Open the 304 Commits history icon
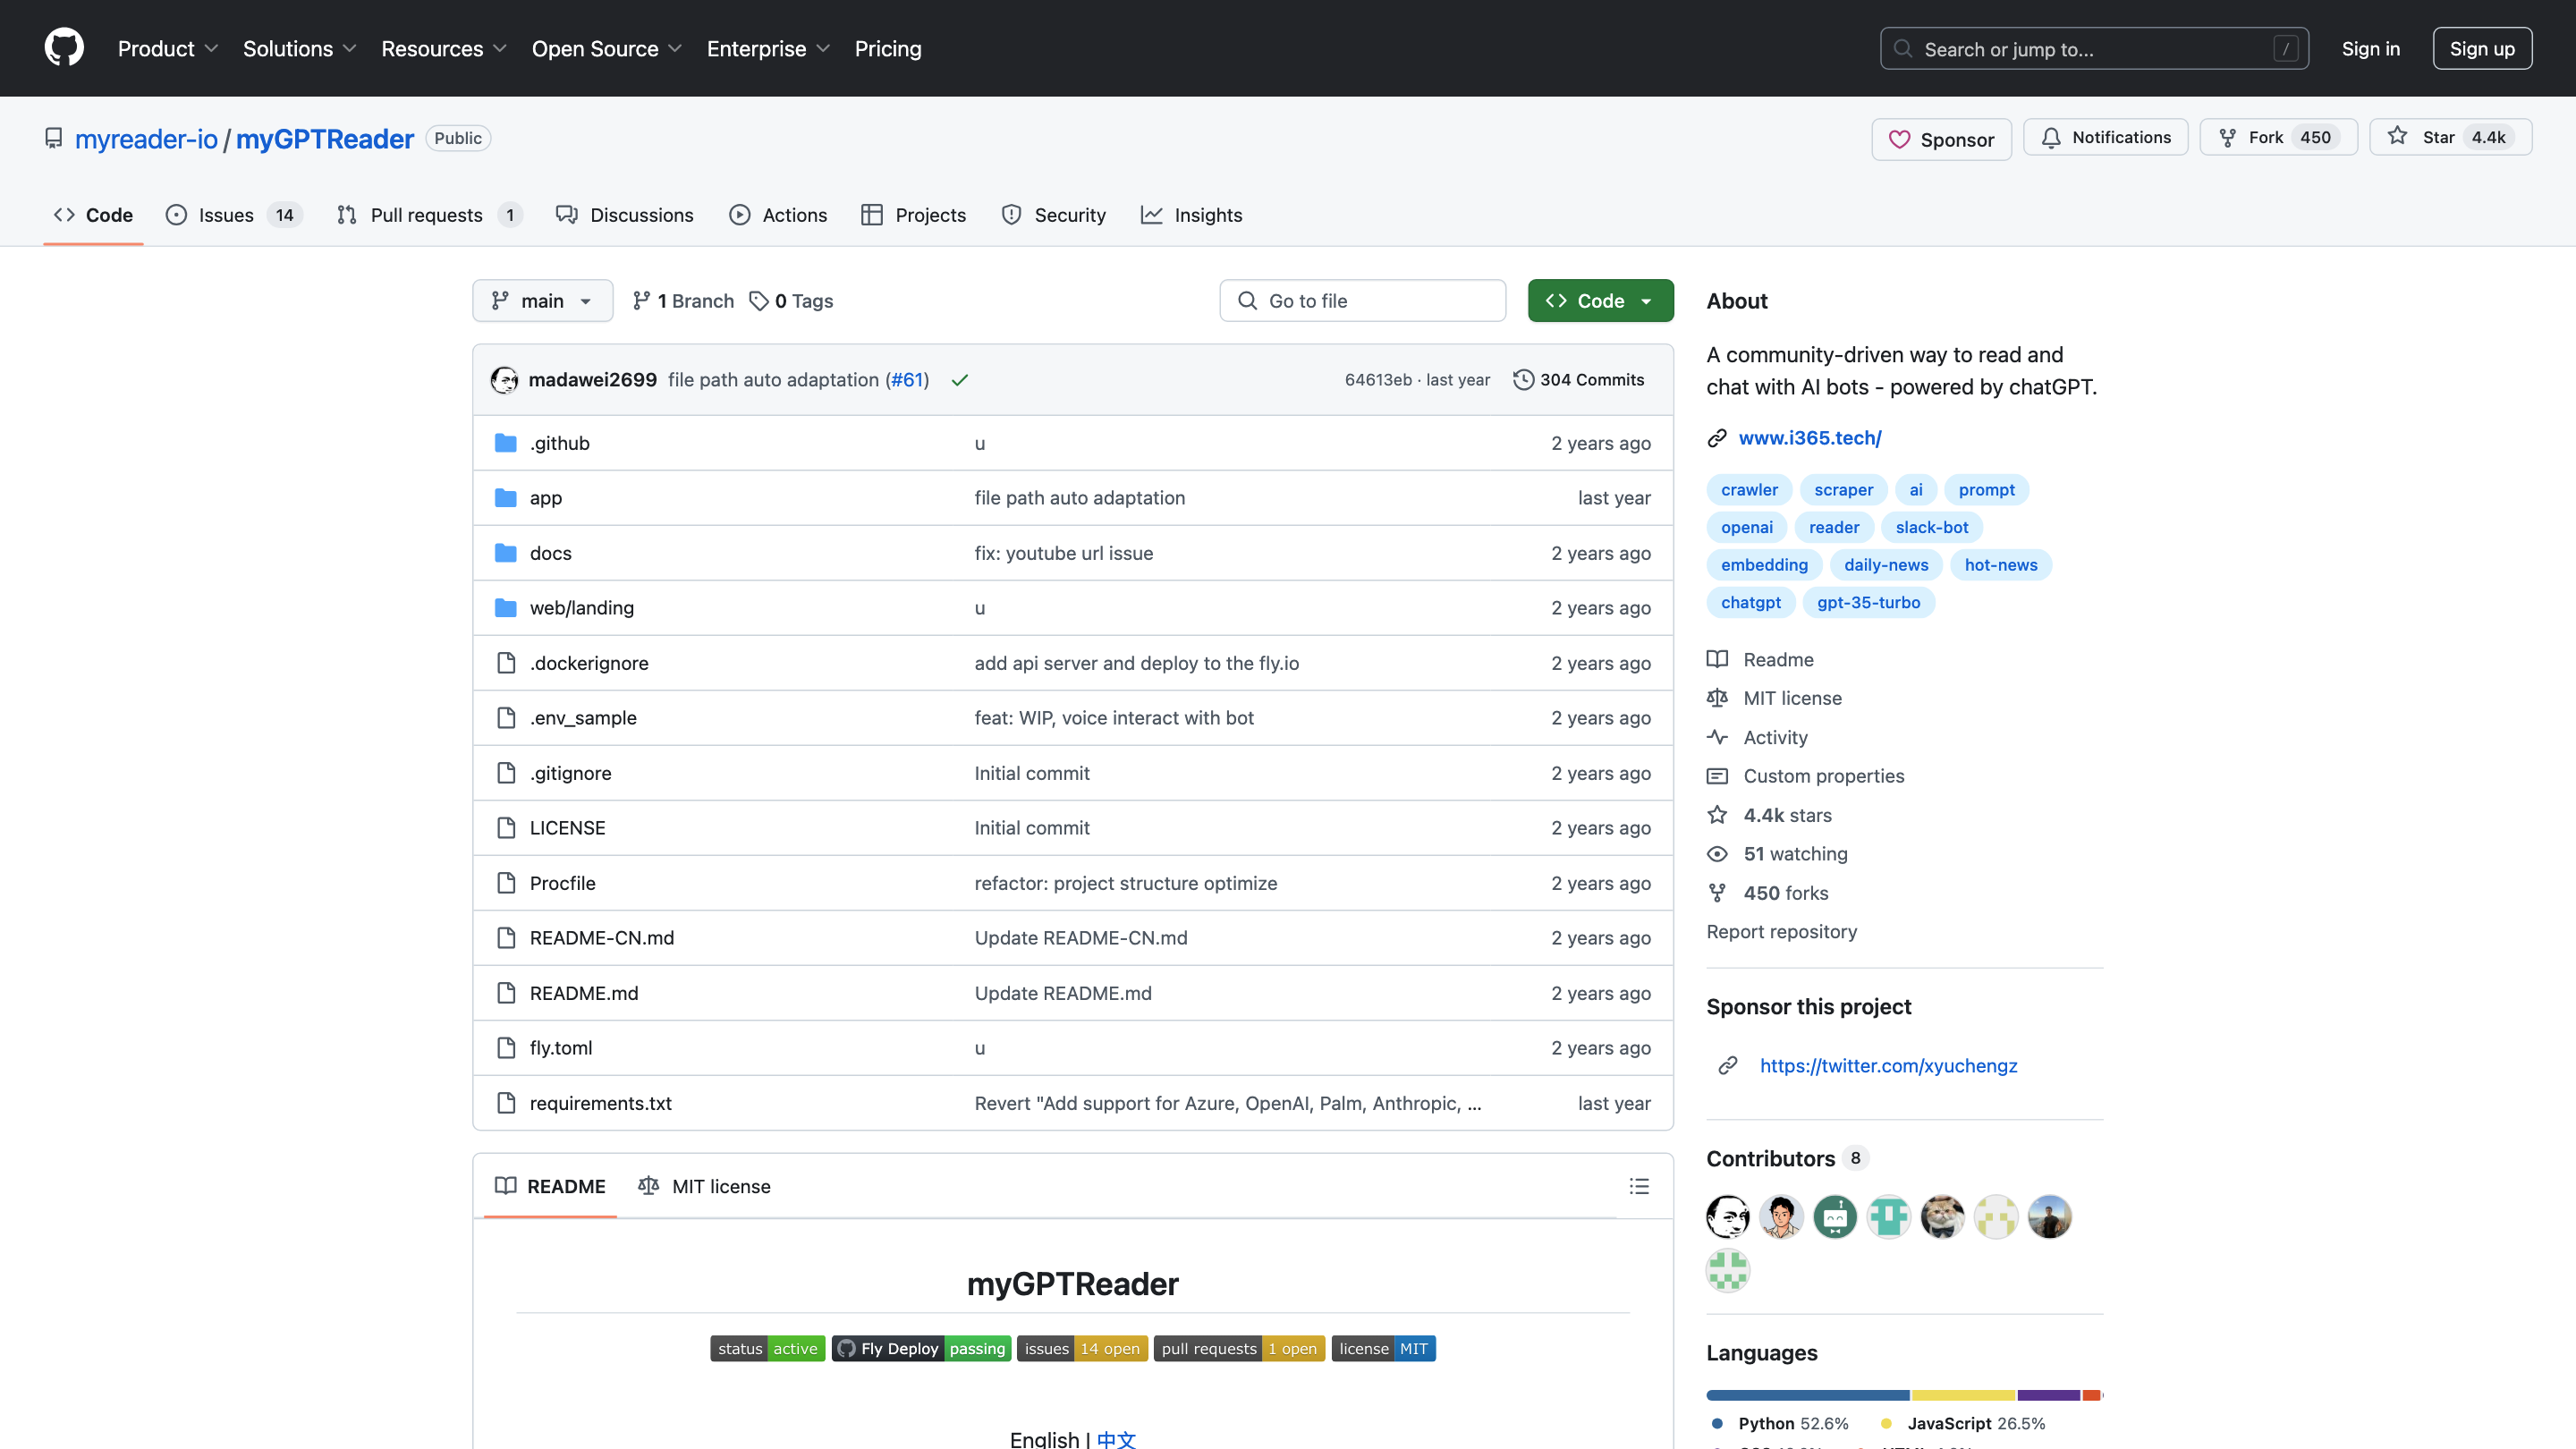Screen dimensions: 2576x1449 coord(1523,380)
